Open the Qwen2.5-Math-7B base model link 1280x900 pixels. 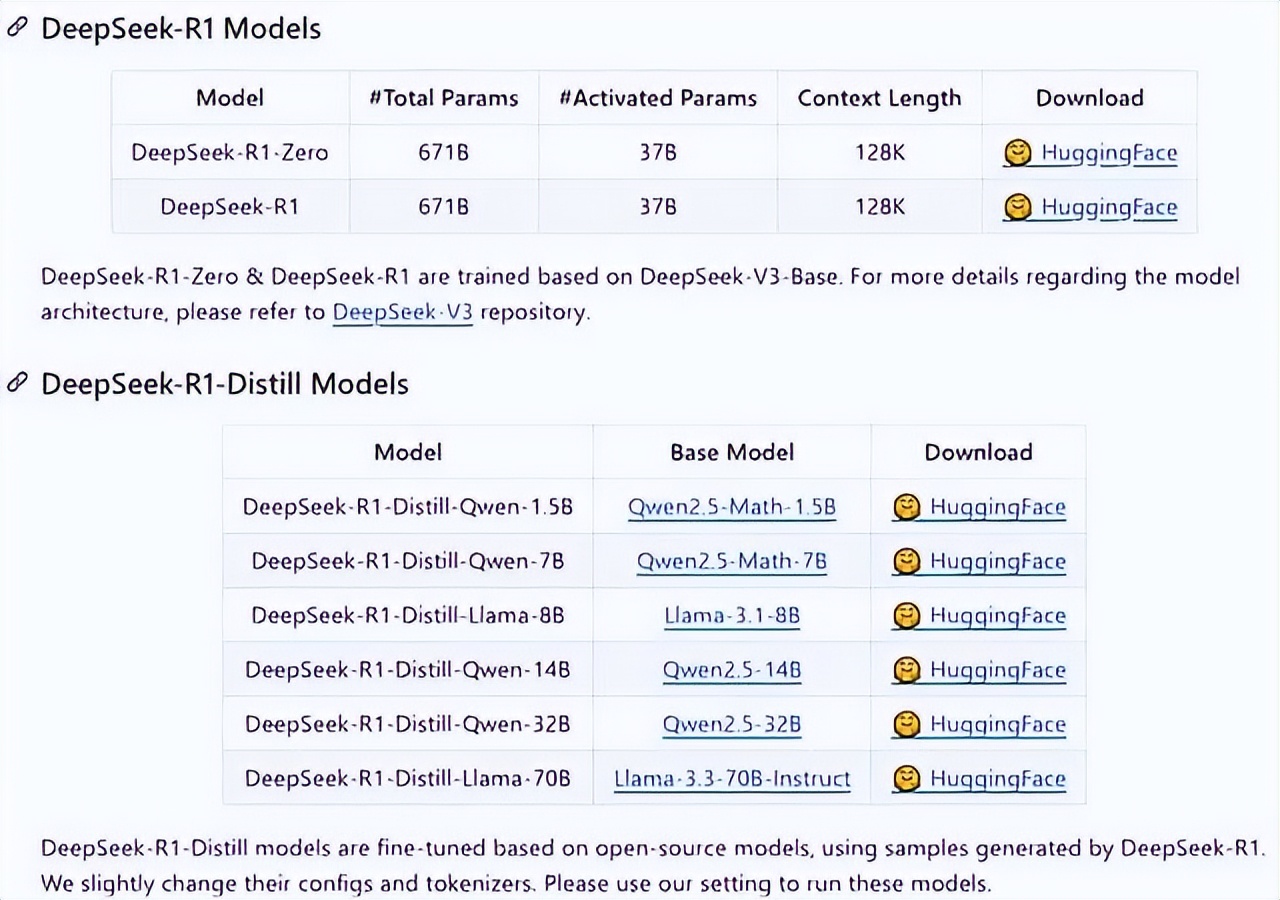(731, 561)
